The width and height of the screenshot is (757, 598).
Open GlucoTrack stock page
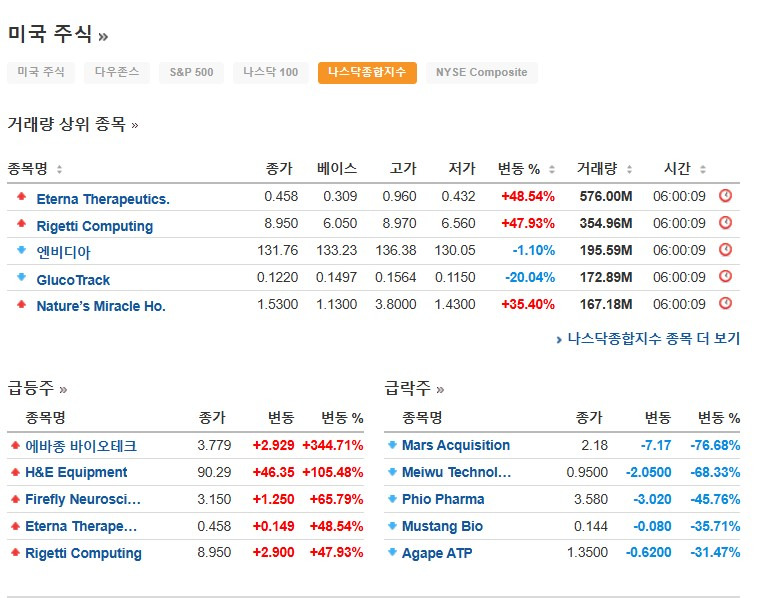pyautogui.click(x=73, y=280)
